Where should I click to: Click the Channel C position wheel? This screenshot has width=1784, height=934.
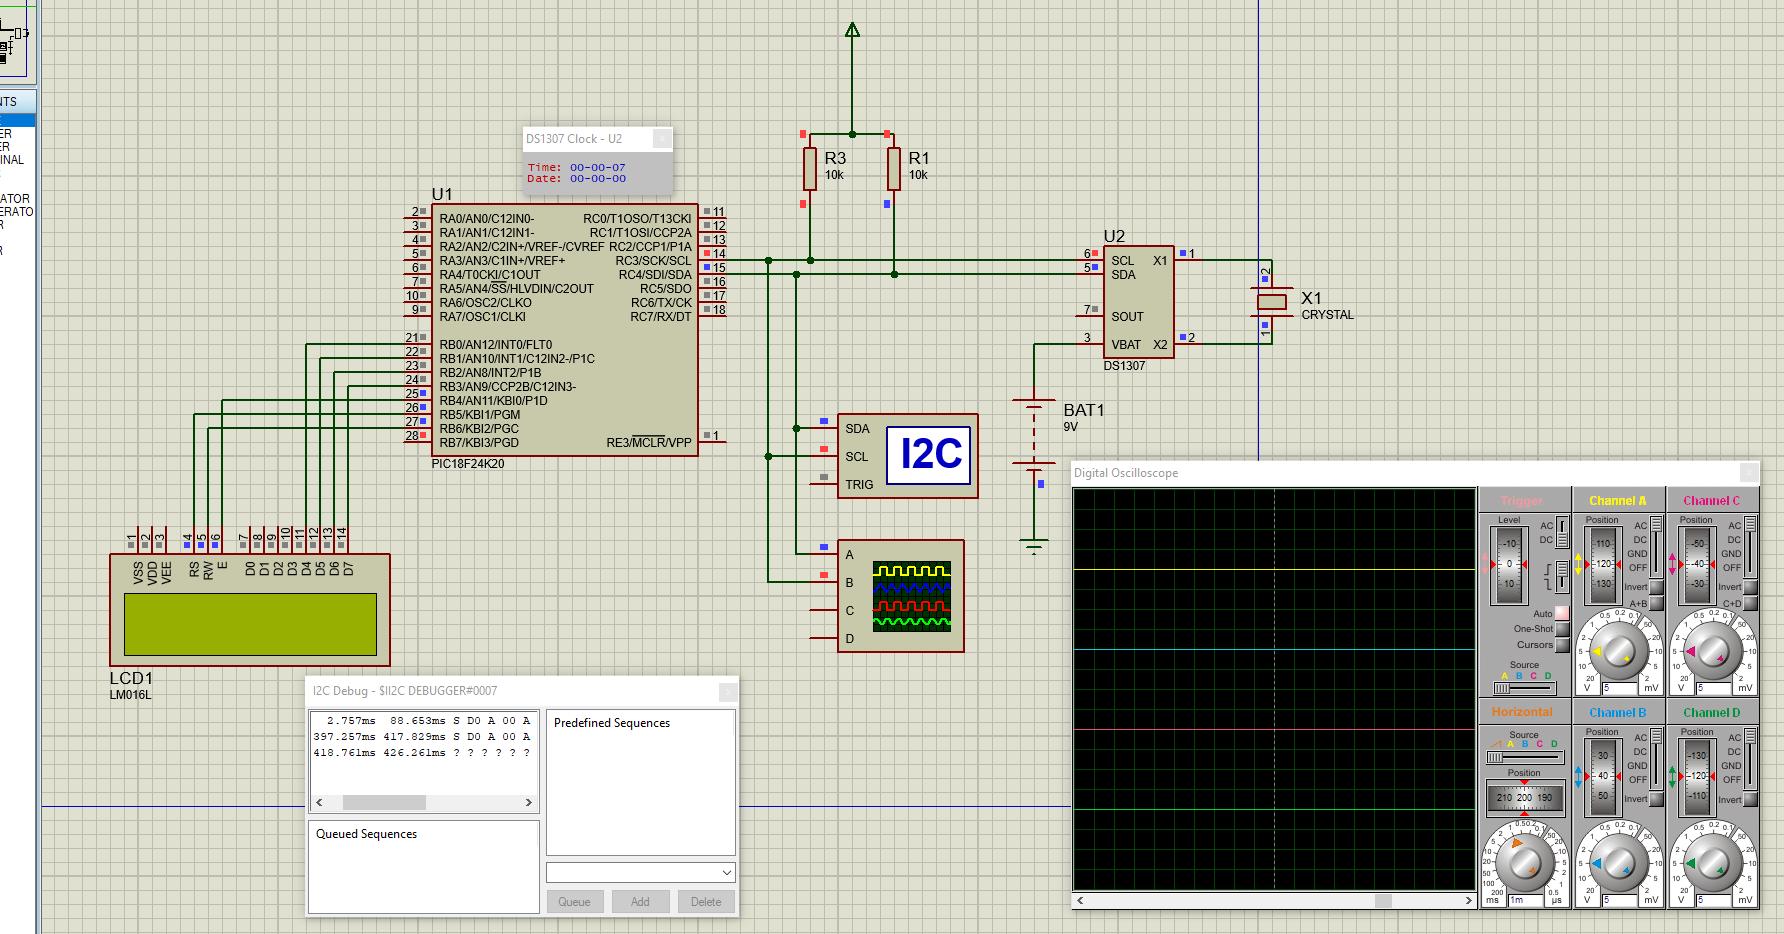(1698, 564)
